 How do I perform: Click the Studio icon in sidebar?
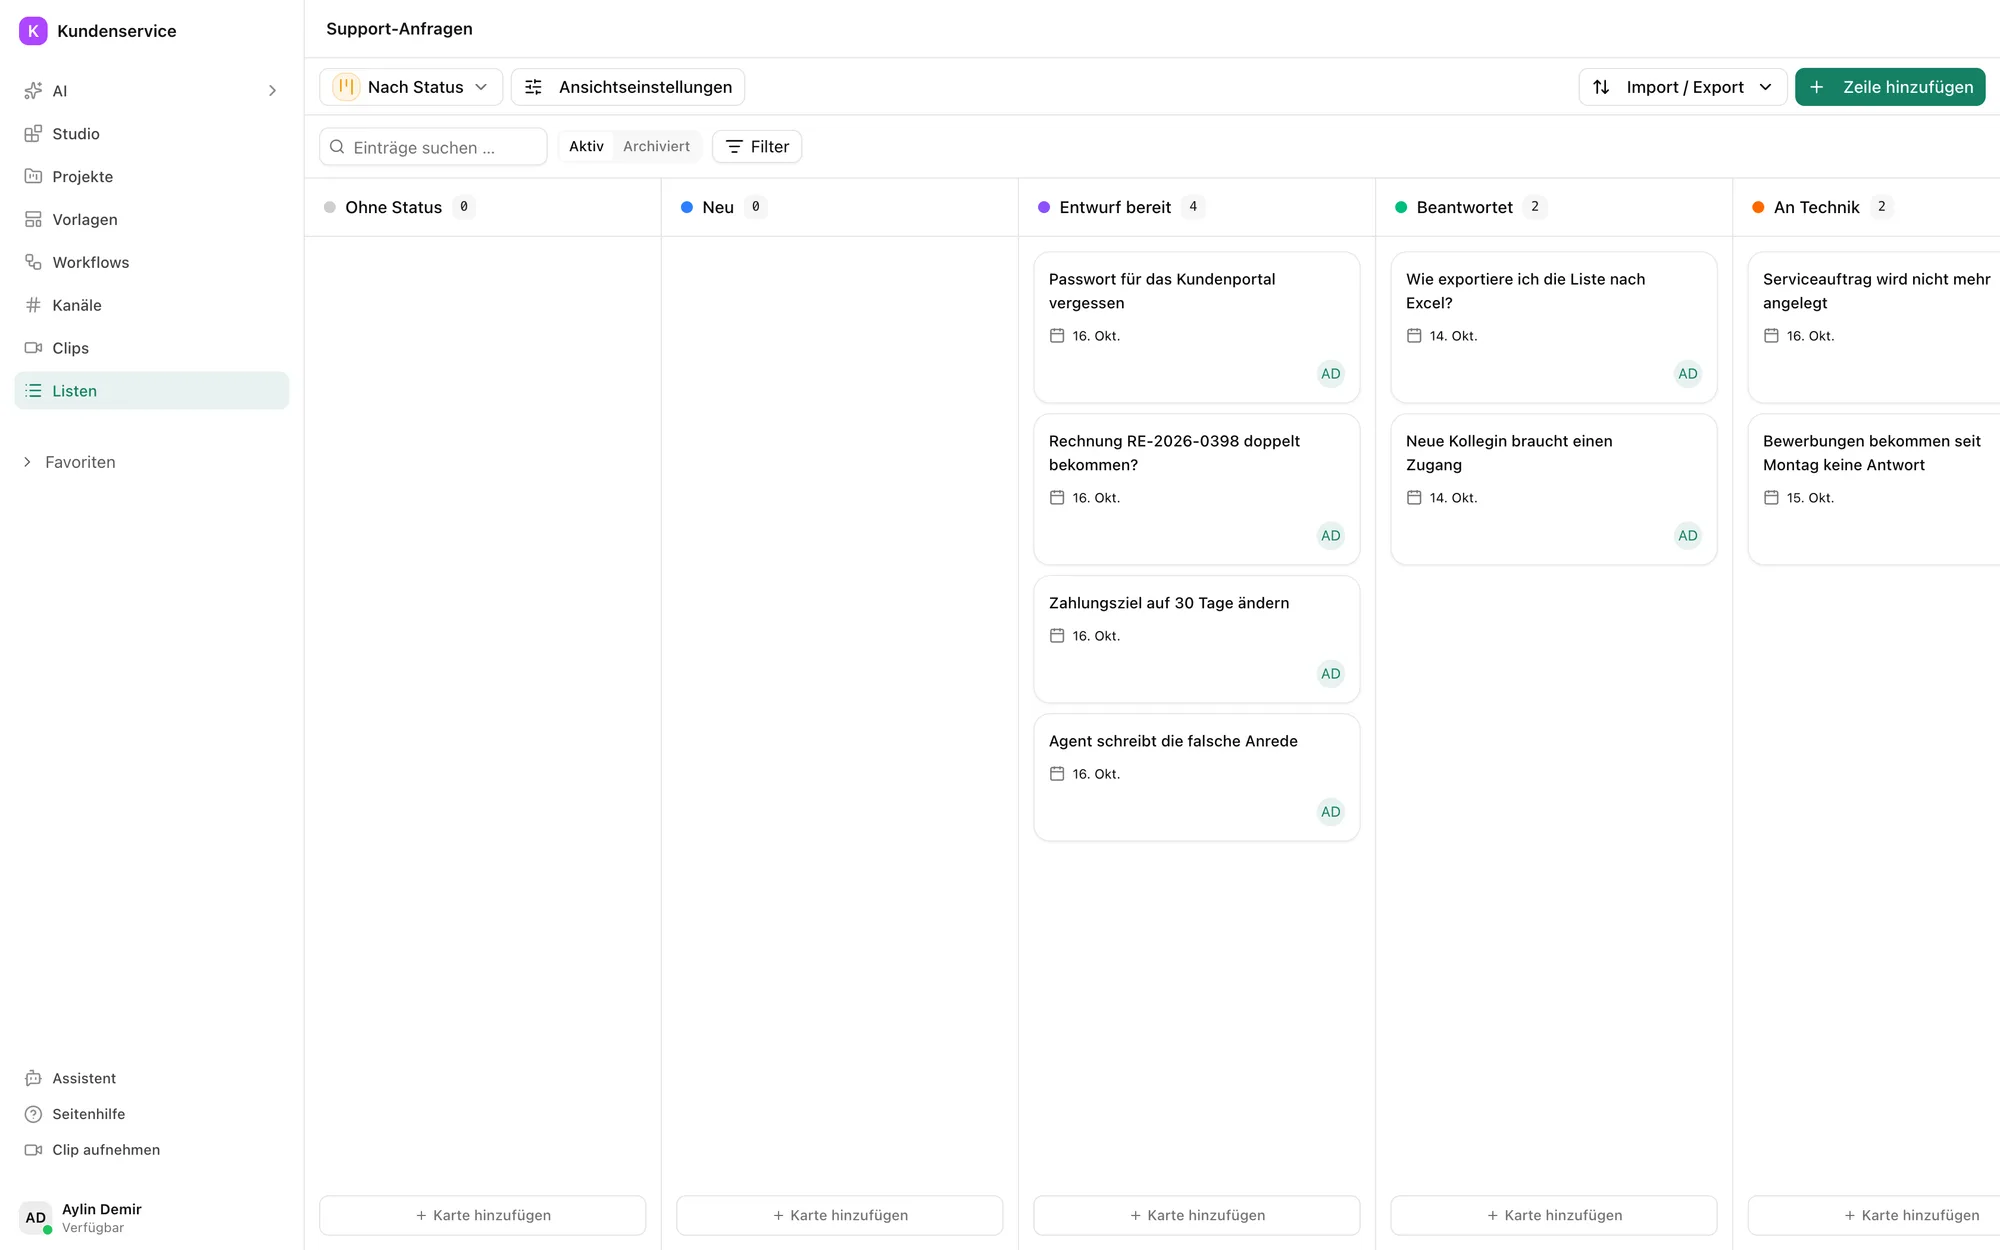[x=33, y=134]
